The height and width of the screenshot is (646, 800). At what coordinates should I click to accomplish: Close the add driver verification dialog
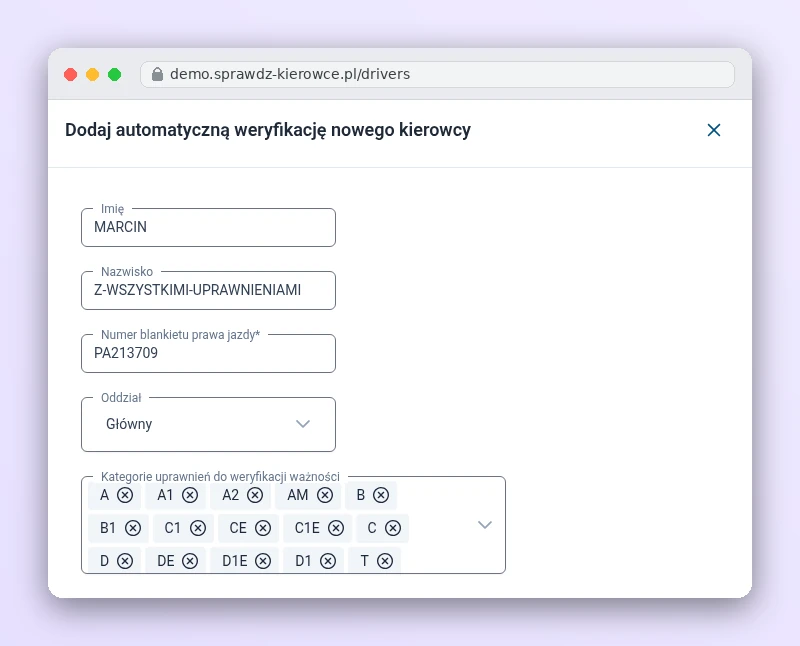pyautogui.click(x=714, y=130)
